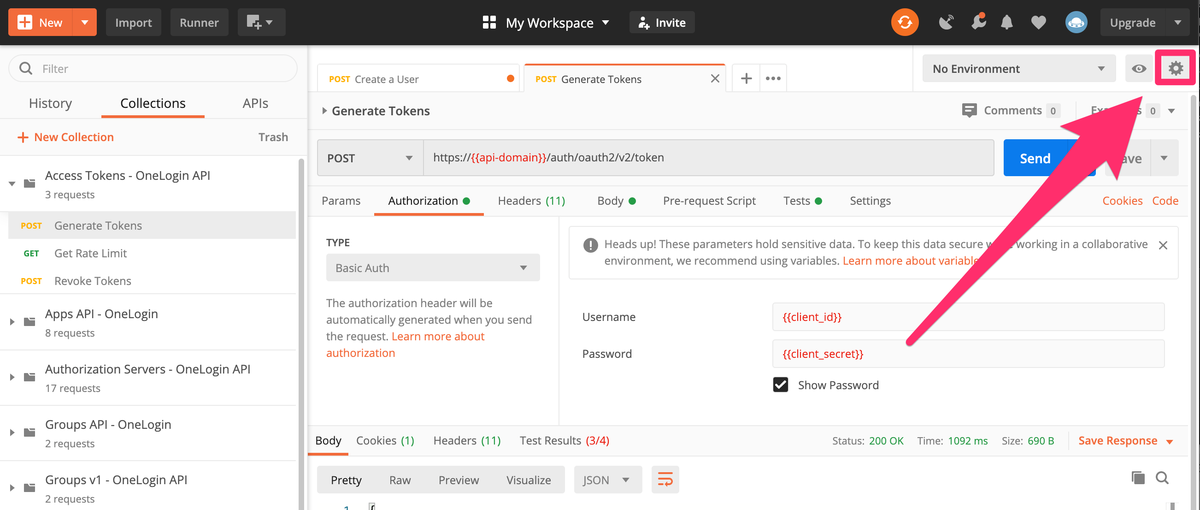This screenshot has width=1200, height=510.
Task: Click the Send button
Action: click(1035, 158)
